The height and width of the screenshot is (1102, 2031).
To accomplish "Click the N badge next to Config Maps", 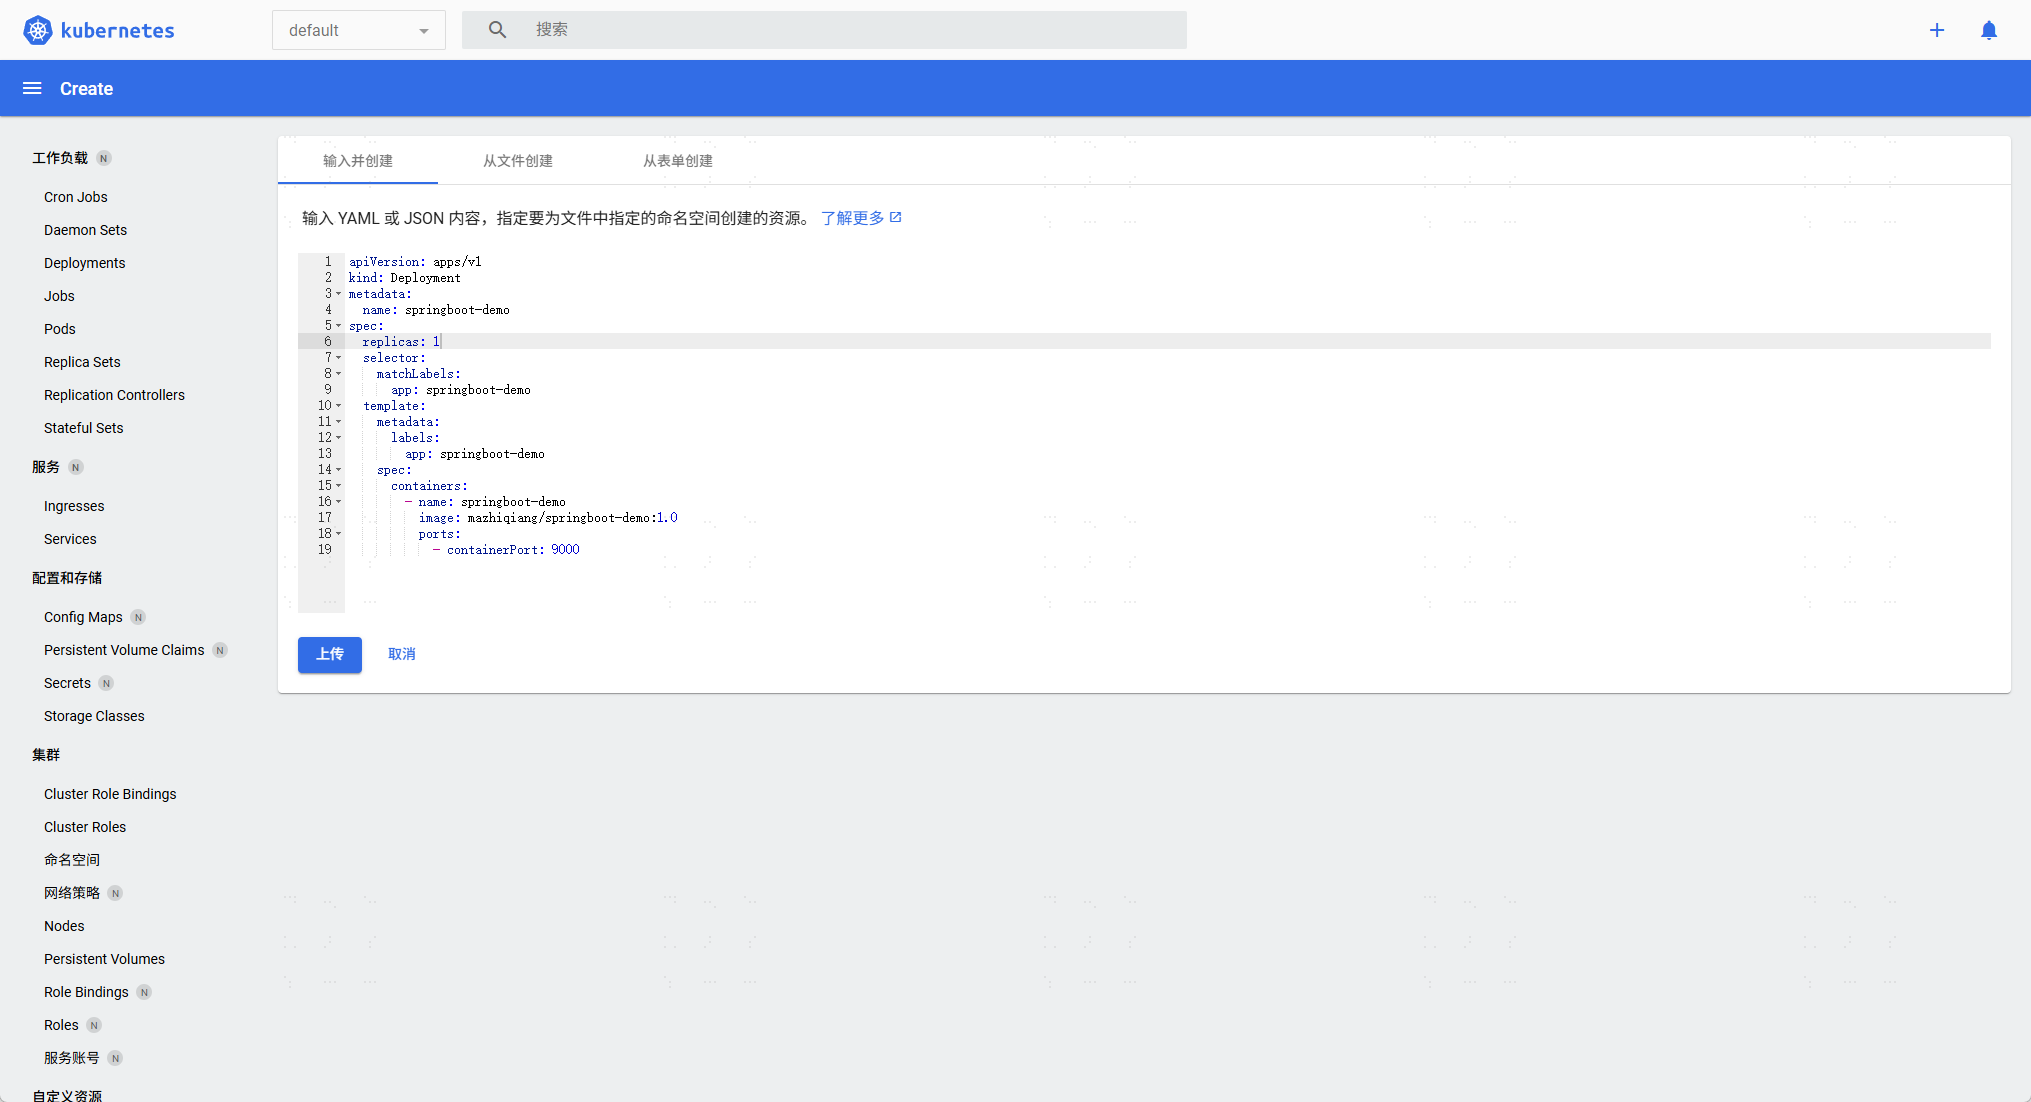I will pos(138,617).
